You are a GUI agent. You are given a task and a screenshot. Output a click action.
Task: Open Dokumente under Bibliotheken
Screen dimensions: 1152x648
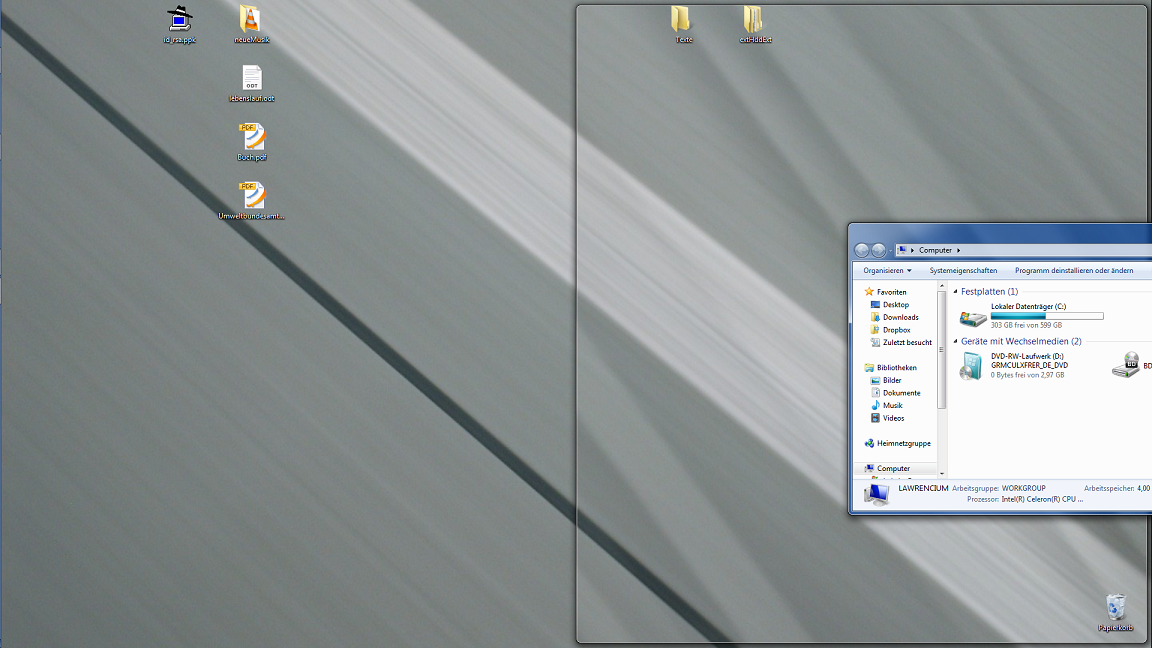(x=900, y=393)
